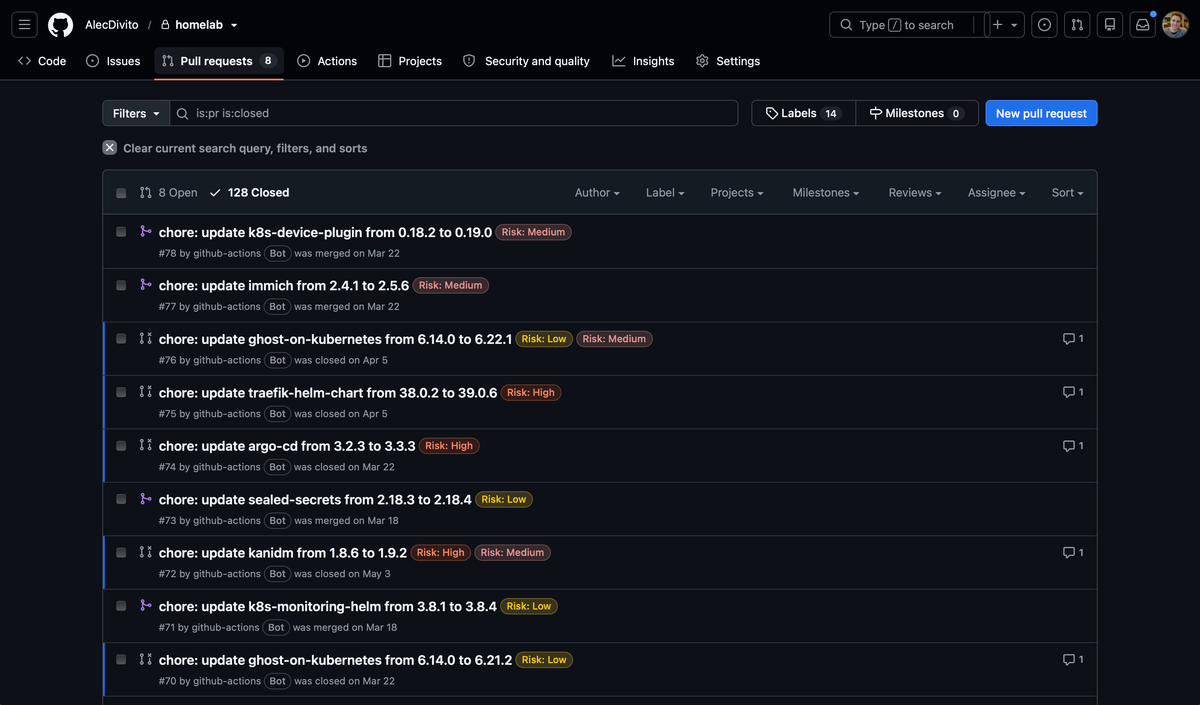Open comments on ghost-on-kubernetes 6.21.2 PR

pos(1073,660)
